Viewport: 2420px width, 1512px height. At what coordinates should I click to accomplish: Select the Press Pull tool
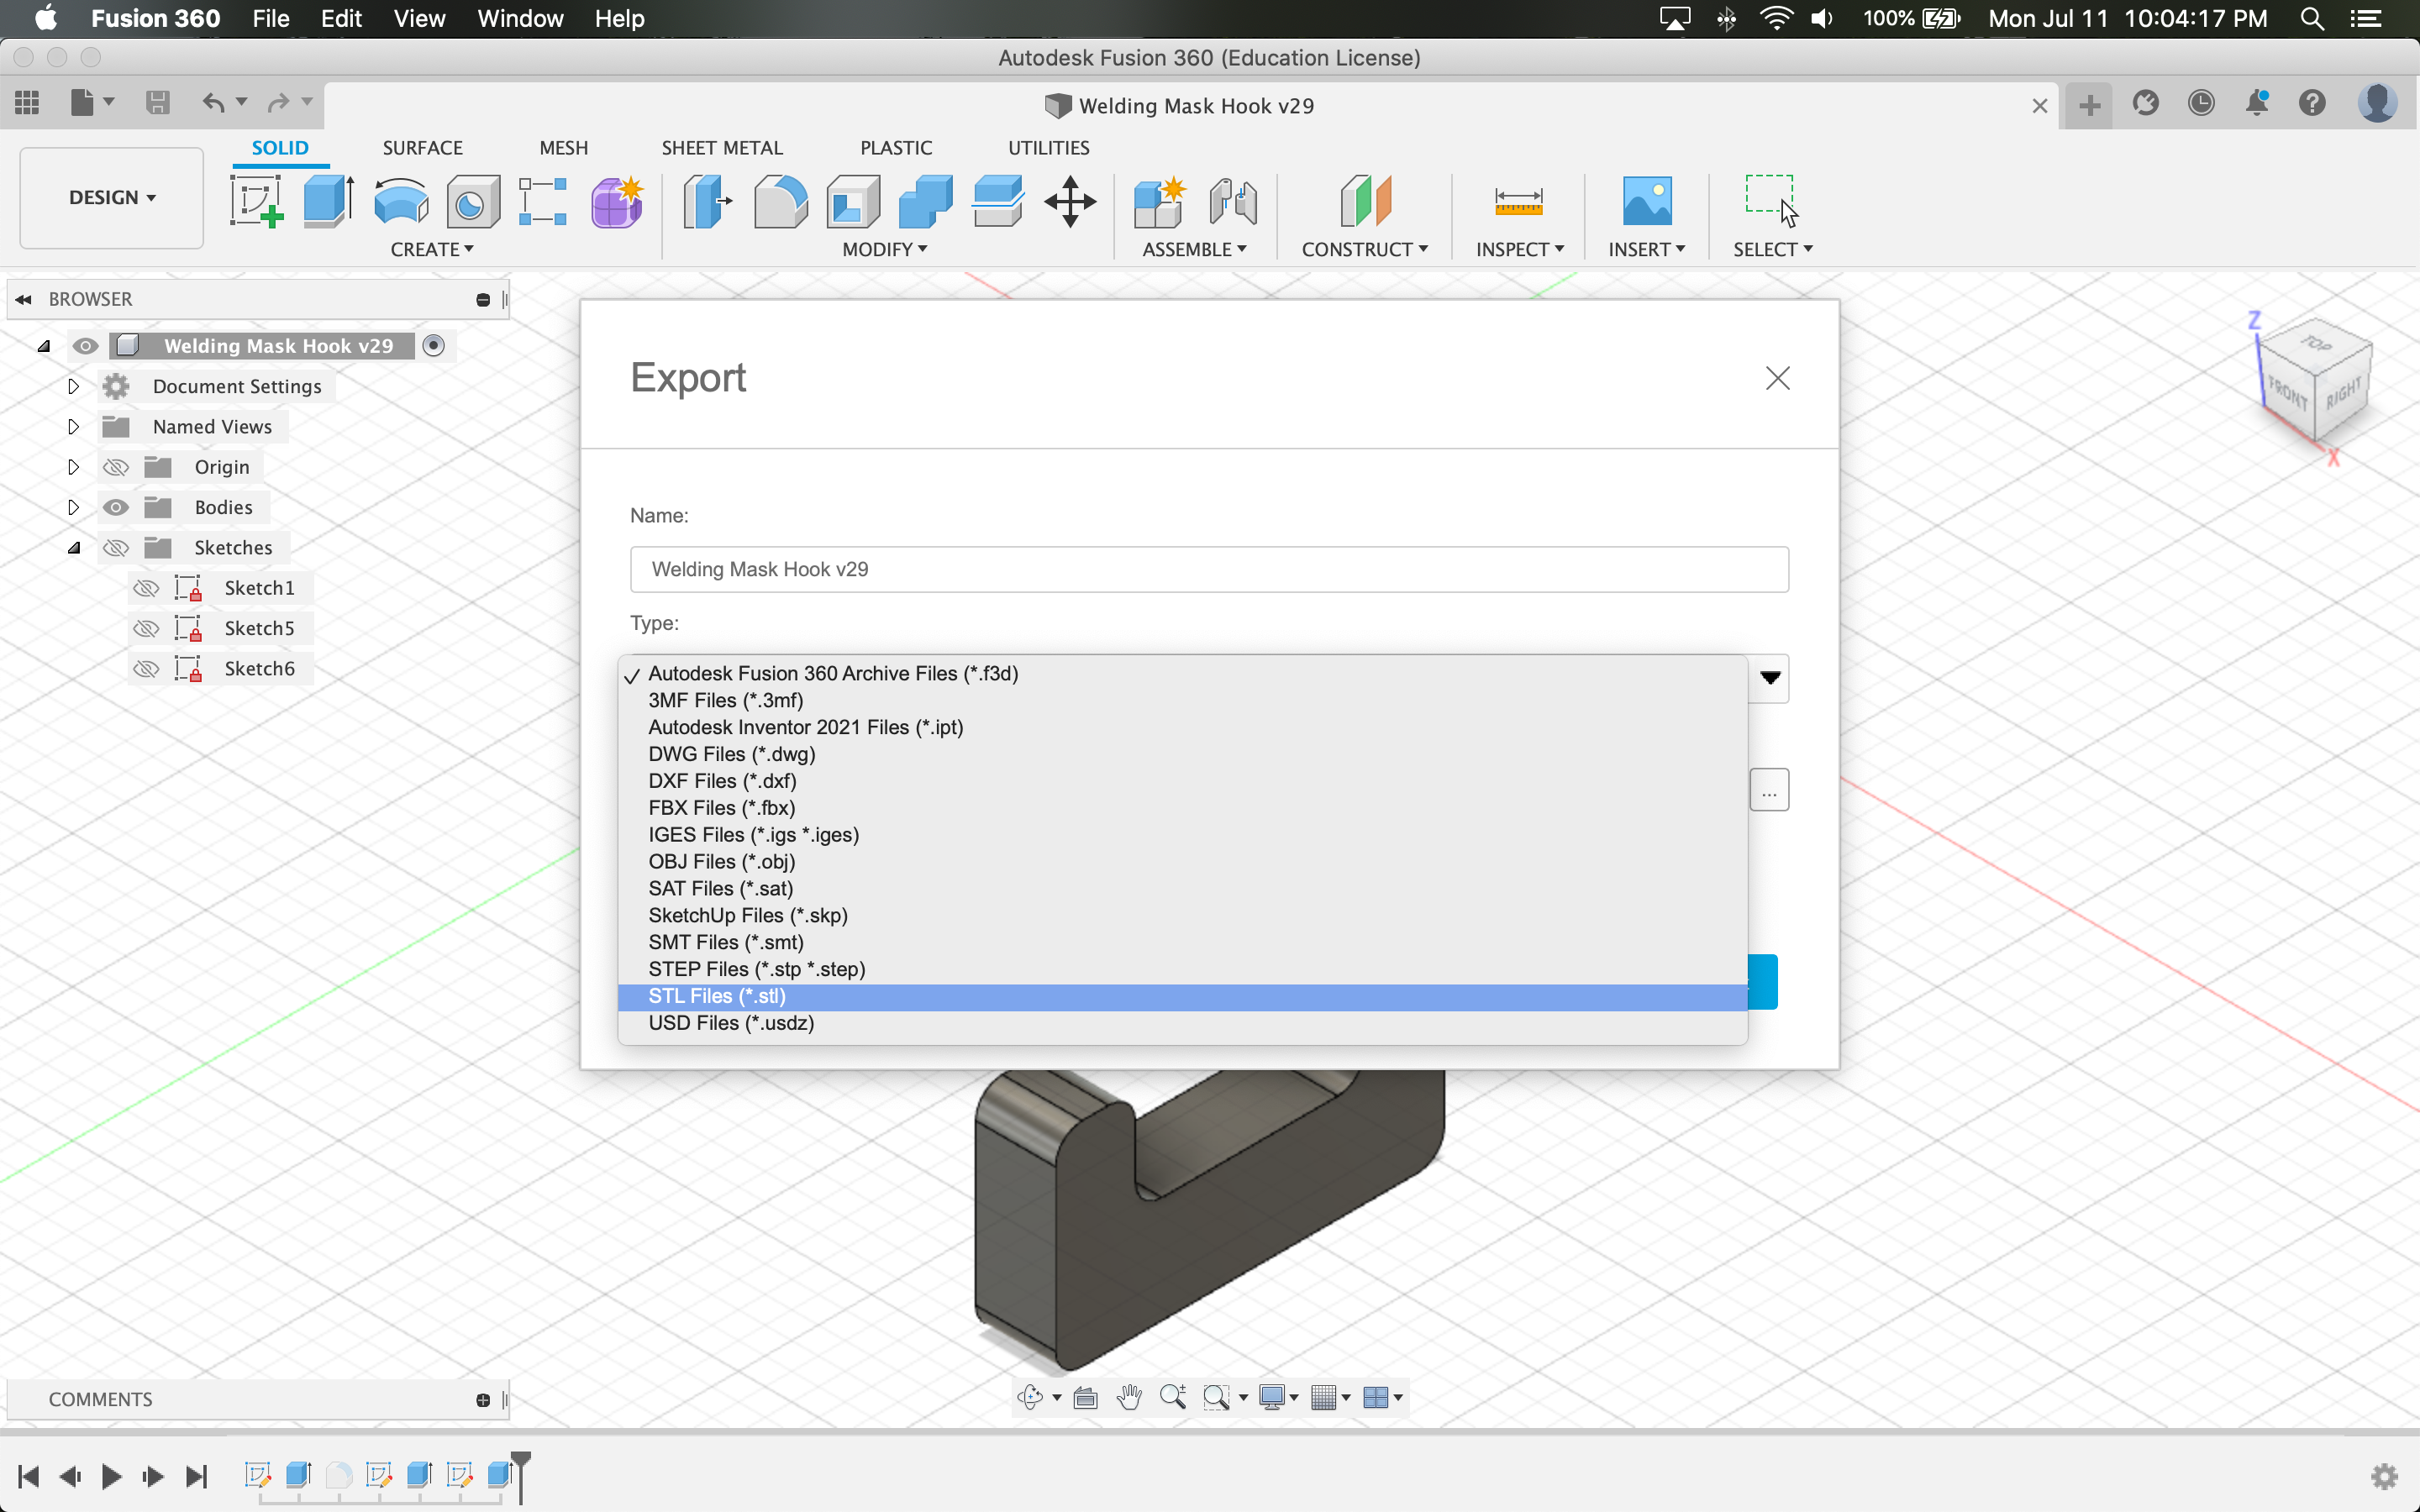click(707, 201)
